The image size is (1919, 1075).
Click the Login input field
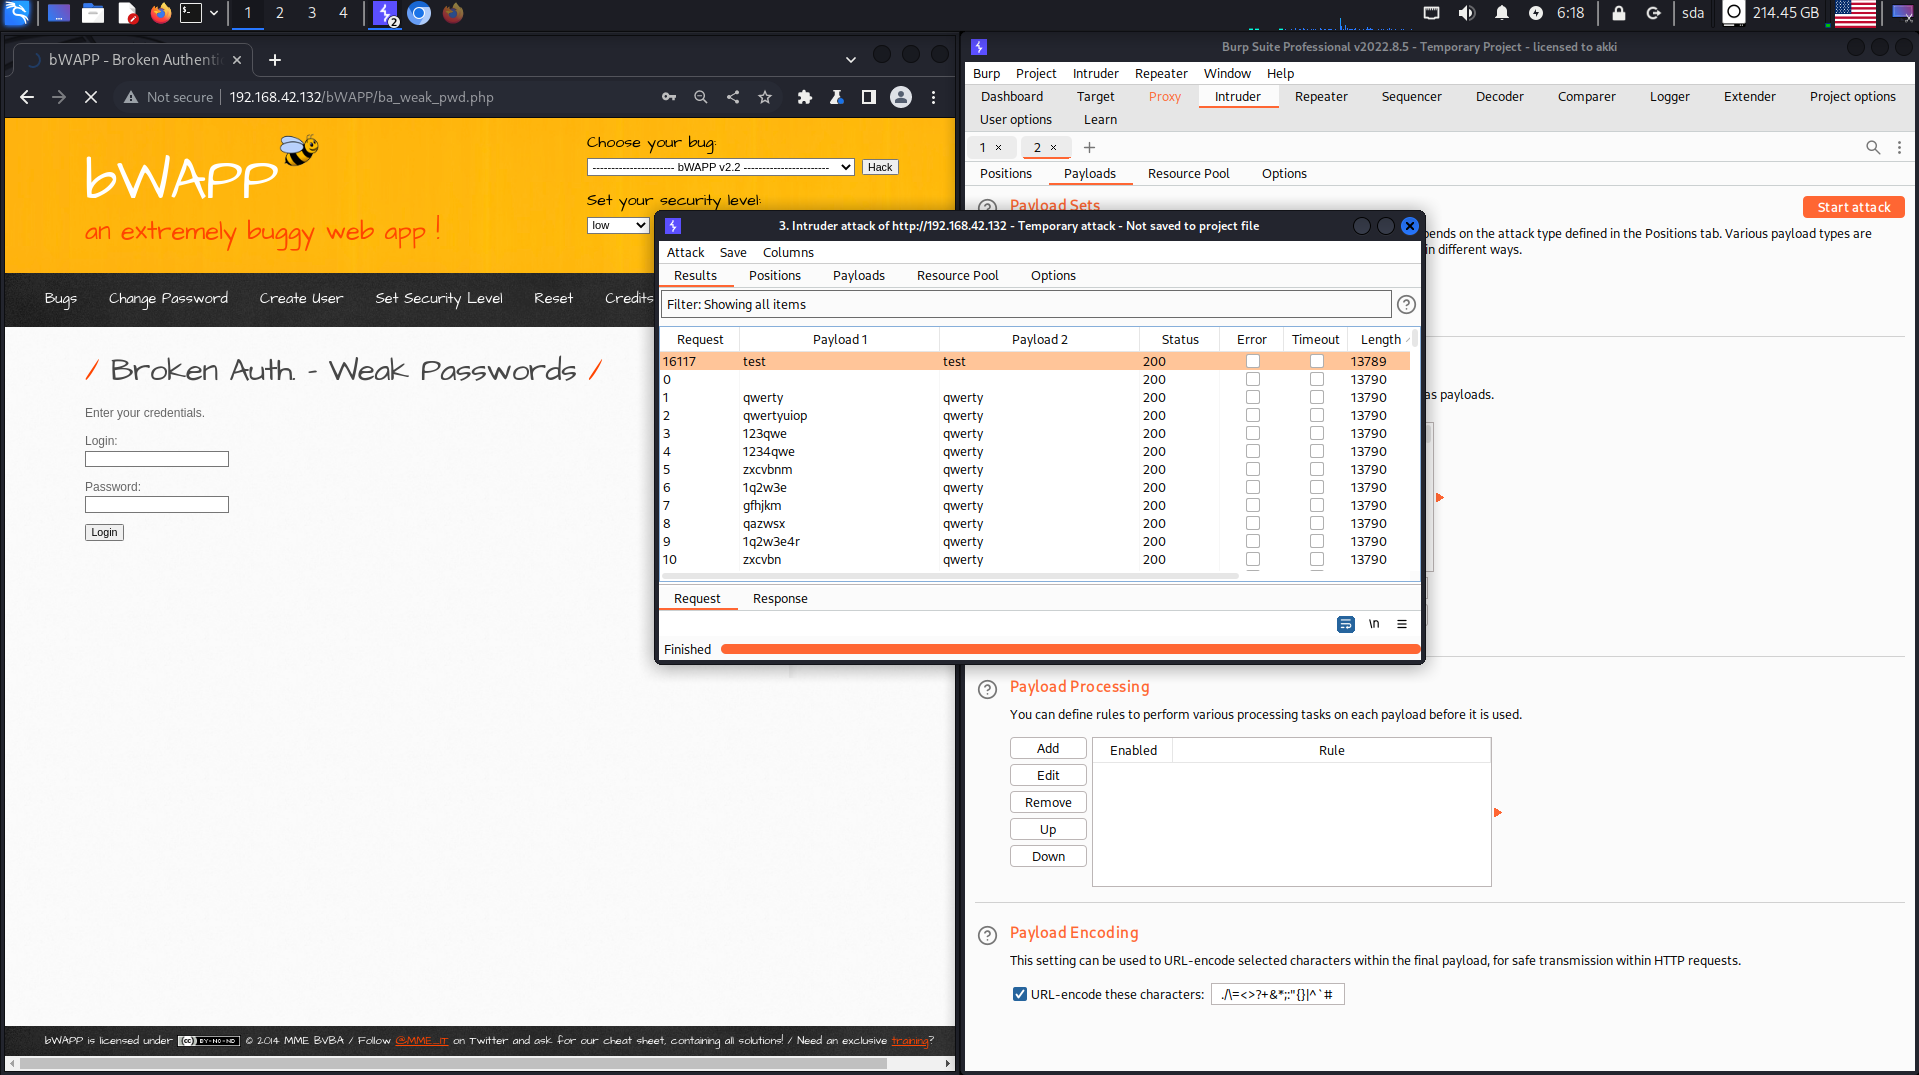click(x=157, y=459)
